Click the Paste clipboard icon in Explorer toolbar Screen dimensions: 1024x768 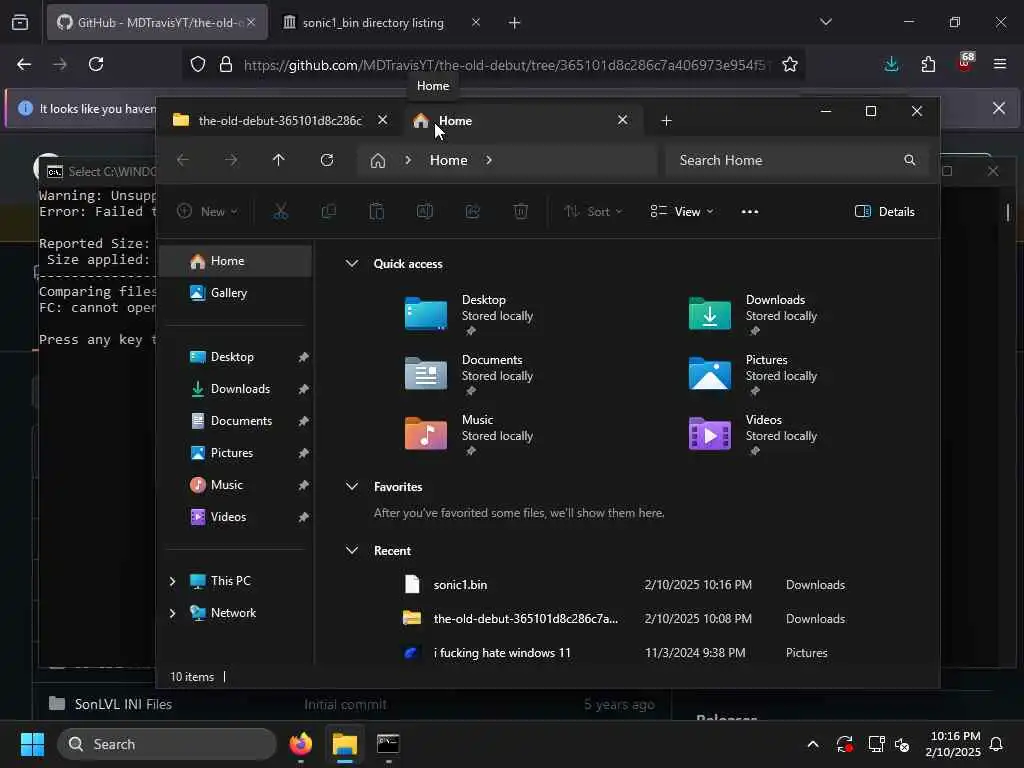coord(377,211)
